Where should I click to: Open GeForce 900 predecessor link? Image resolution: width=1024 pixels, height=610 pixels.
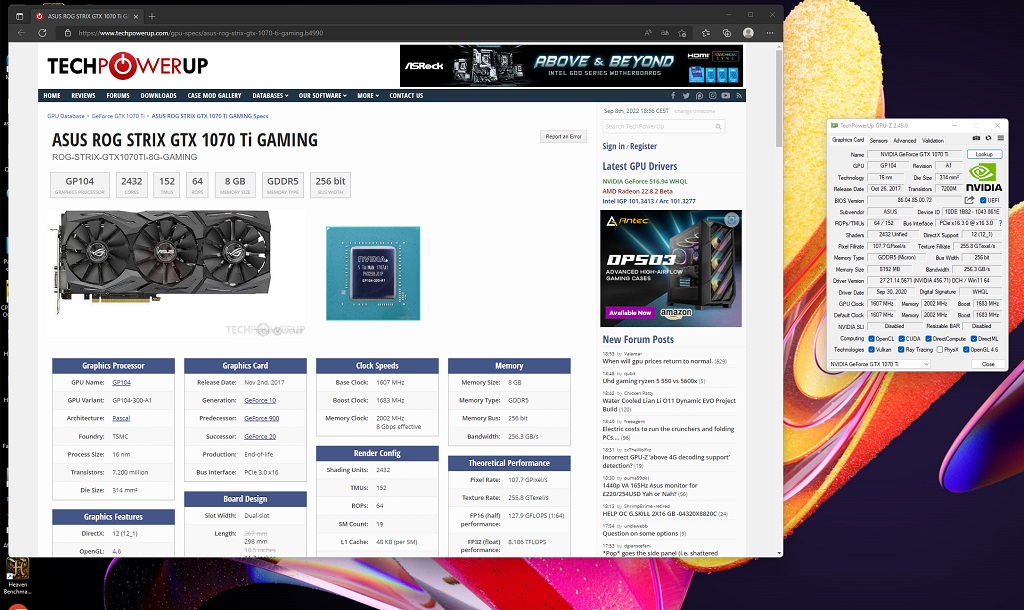click(261, 419)
